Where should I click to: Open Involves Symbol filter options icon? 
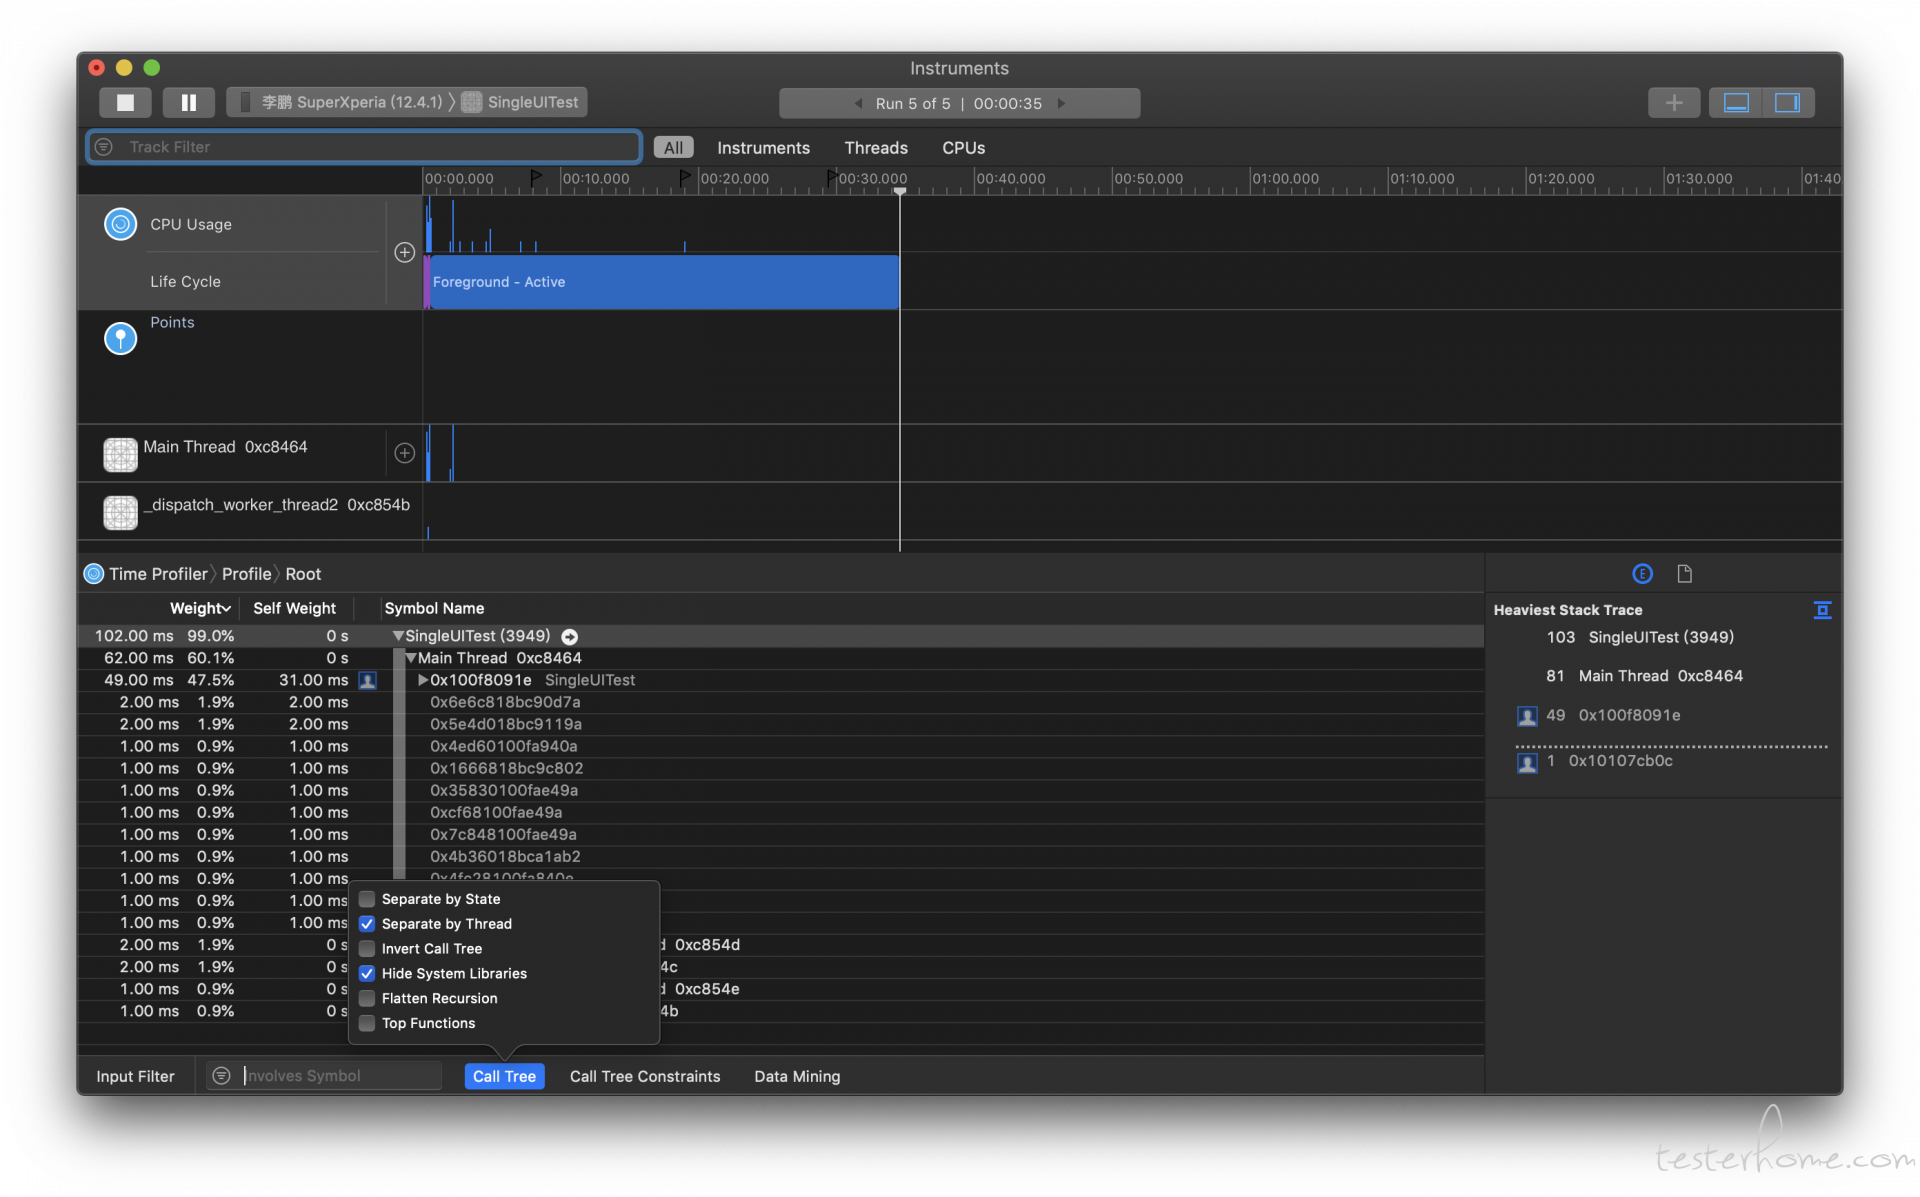click(221, 1076)
